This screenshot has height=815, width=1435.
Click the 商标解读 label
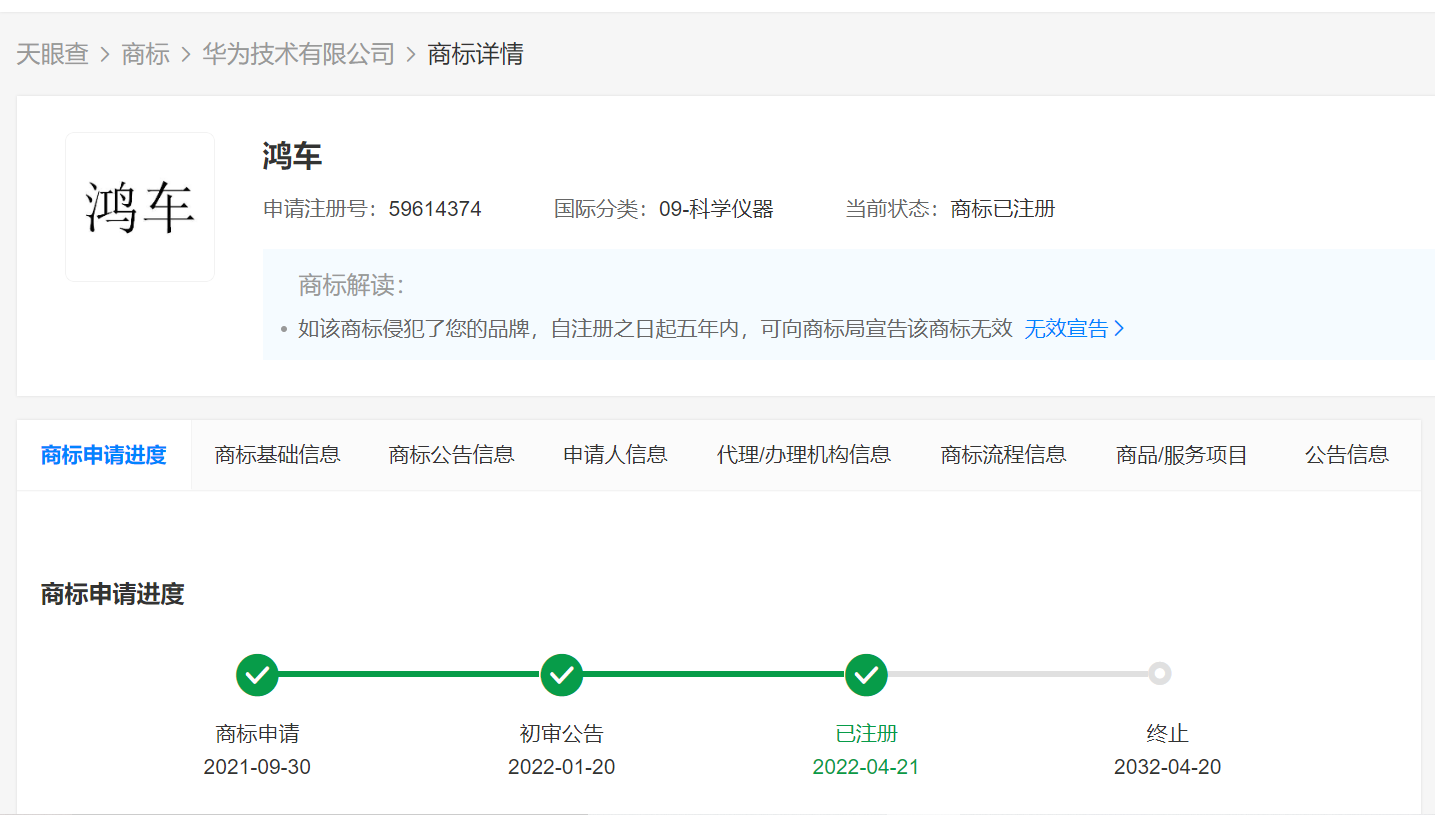pos(351,285)
